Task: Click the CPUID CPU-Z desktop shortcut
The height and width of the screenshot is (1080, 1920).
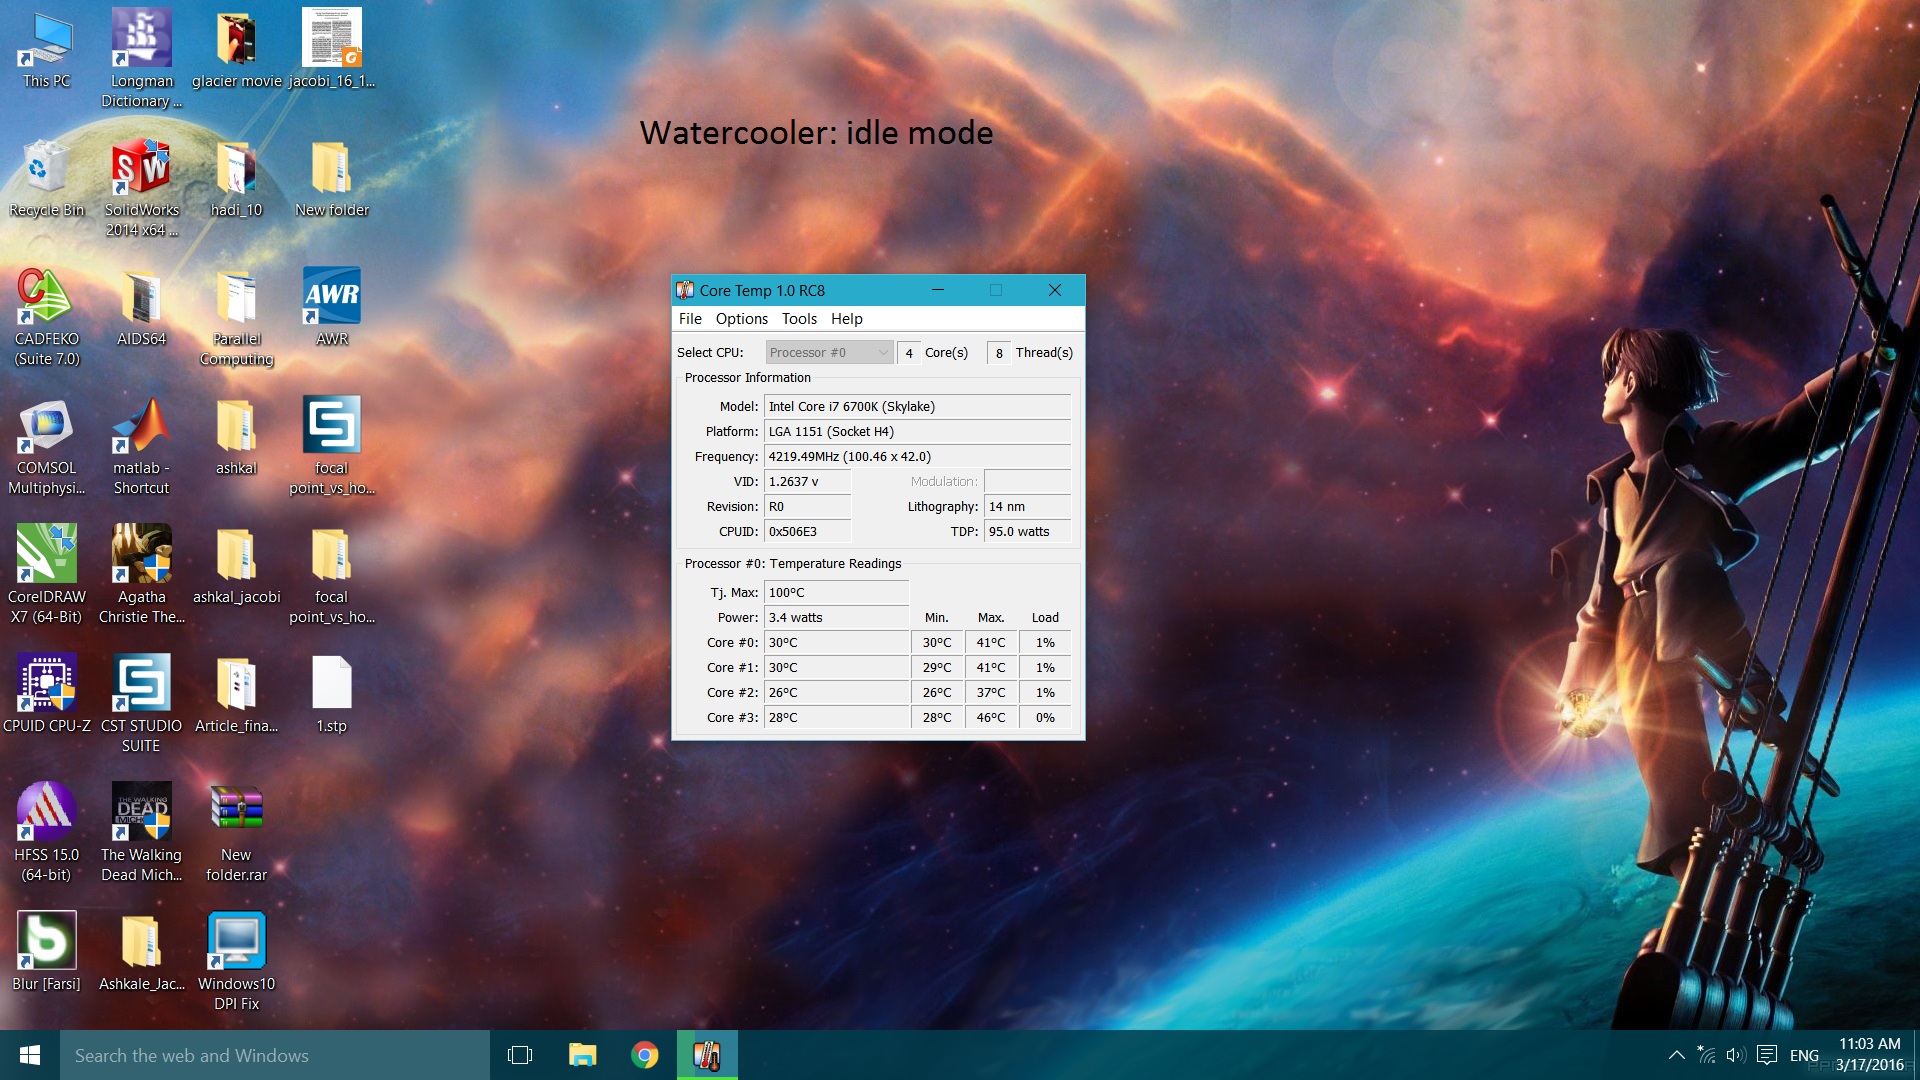Action: click(46, 683)
